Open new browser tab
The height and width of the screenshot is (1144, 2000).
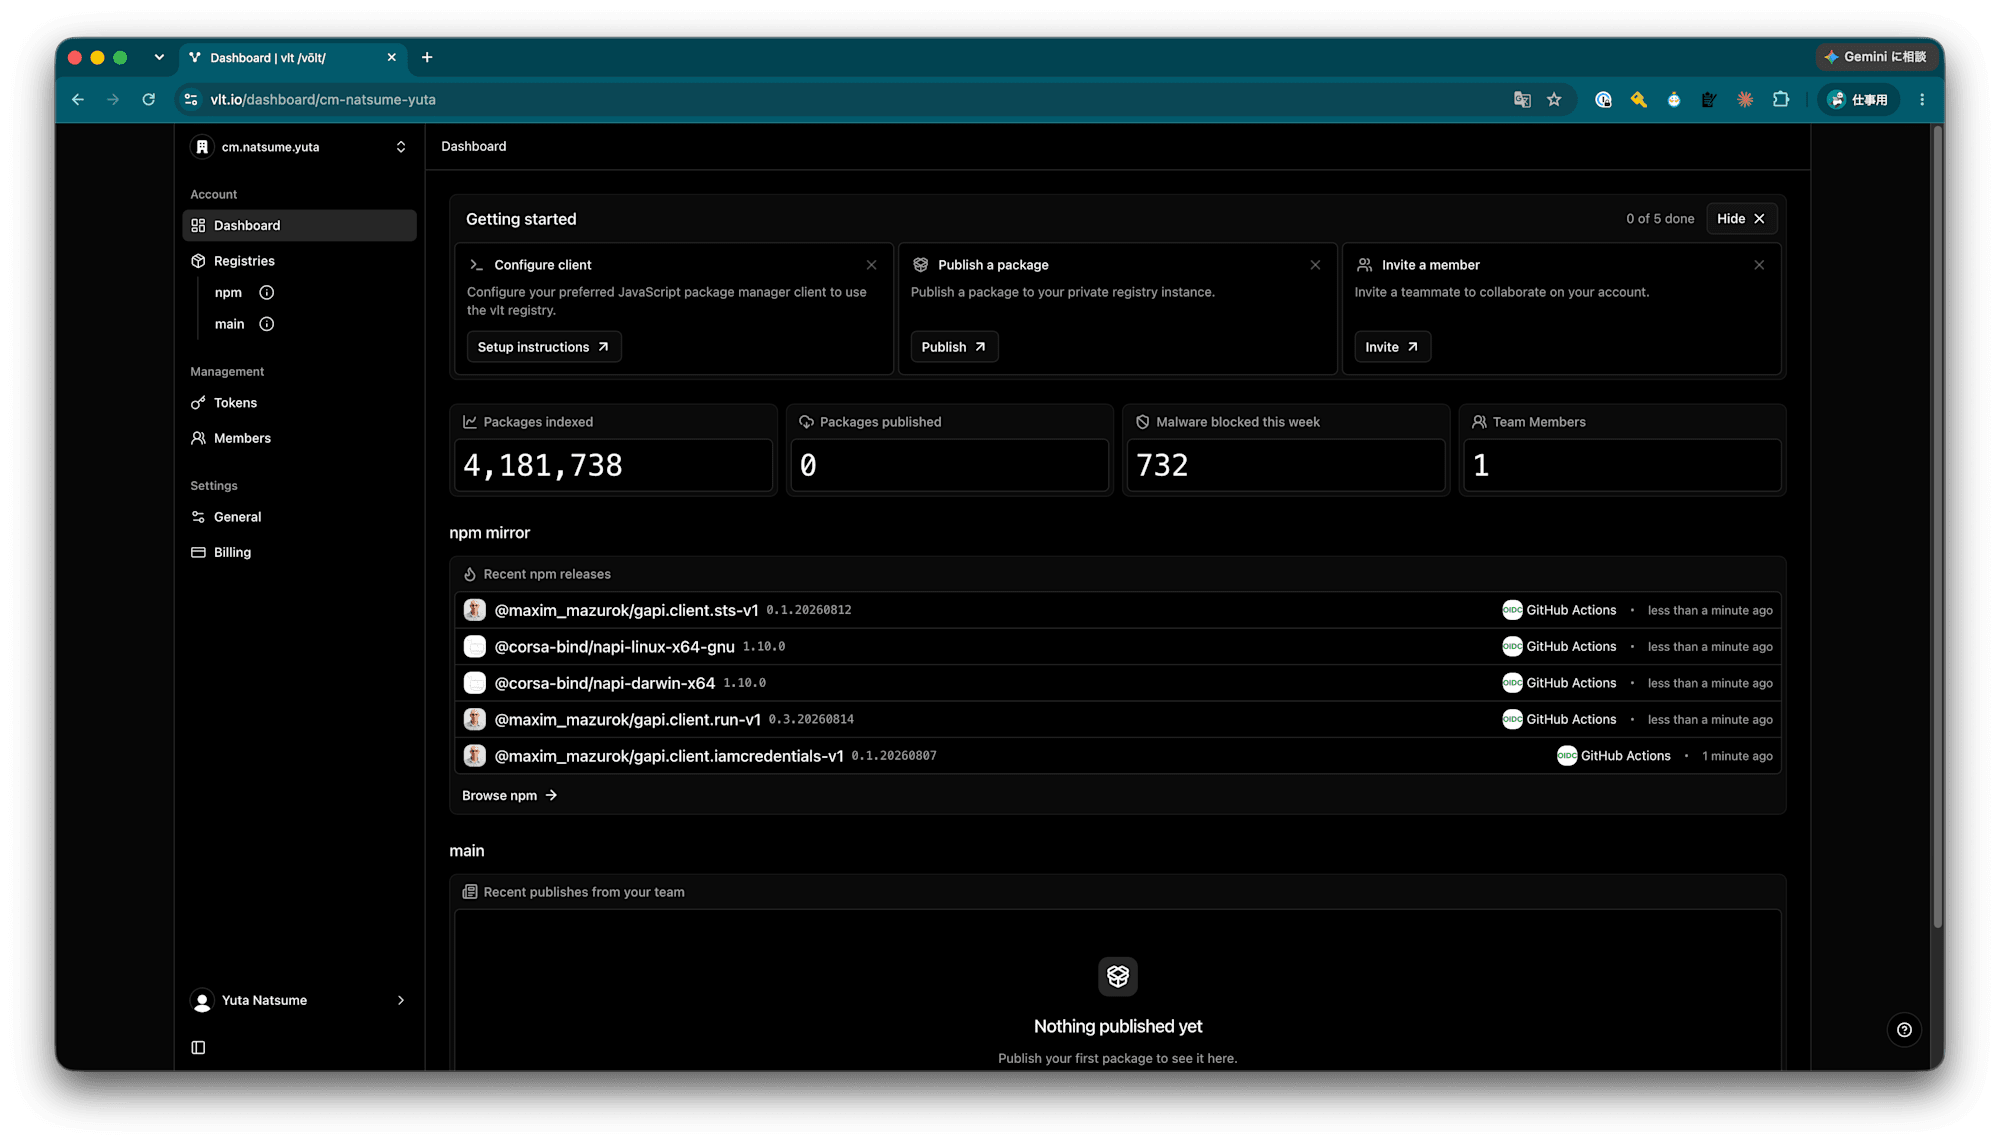[x=427, y=57]
